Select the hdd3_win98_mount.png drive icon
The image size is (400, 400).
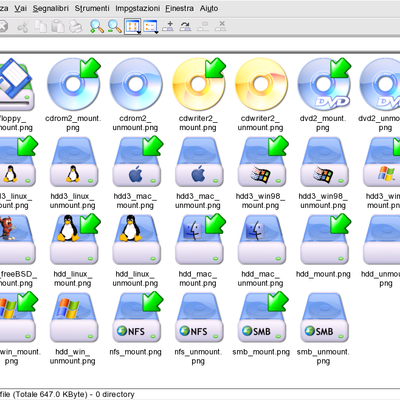pos(262,162)
